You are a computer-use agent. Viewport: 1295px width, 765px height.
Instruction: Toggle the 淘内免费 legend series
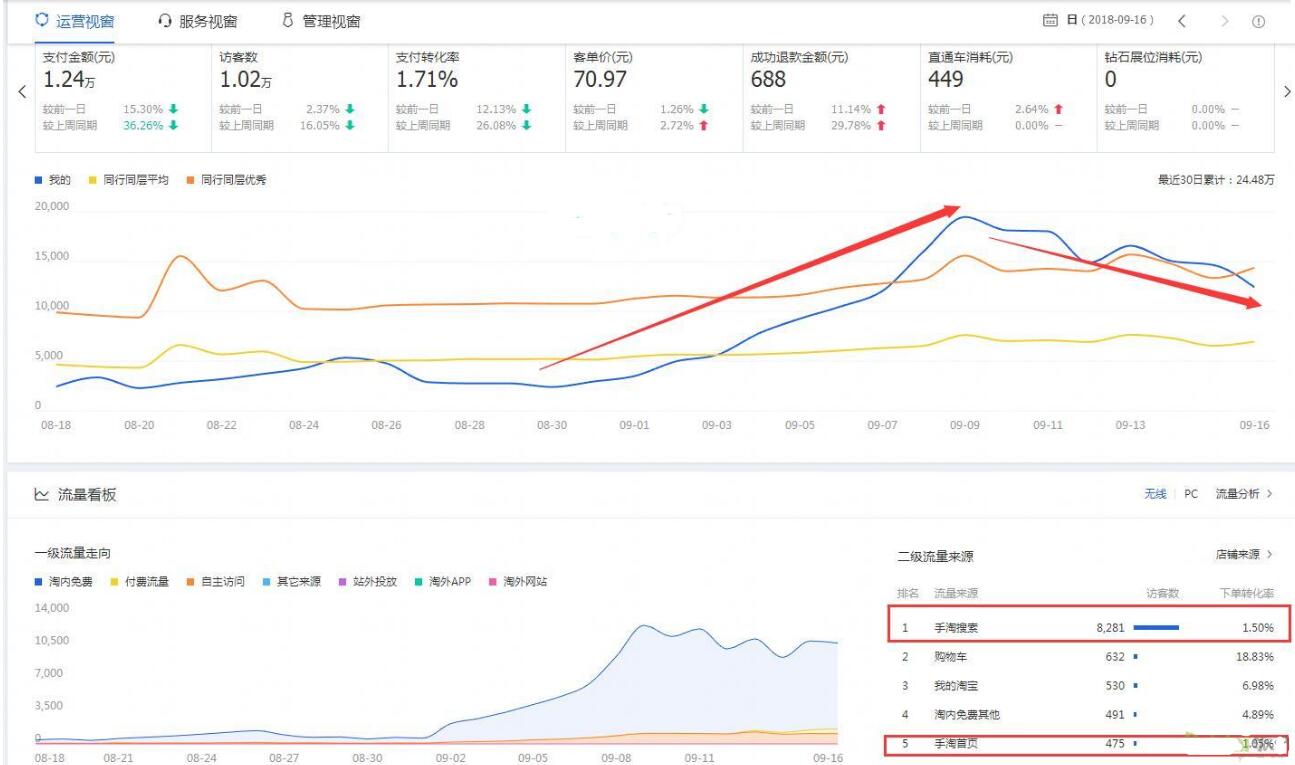[x=63, y=582]
